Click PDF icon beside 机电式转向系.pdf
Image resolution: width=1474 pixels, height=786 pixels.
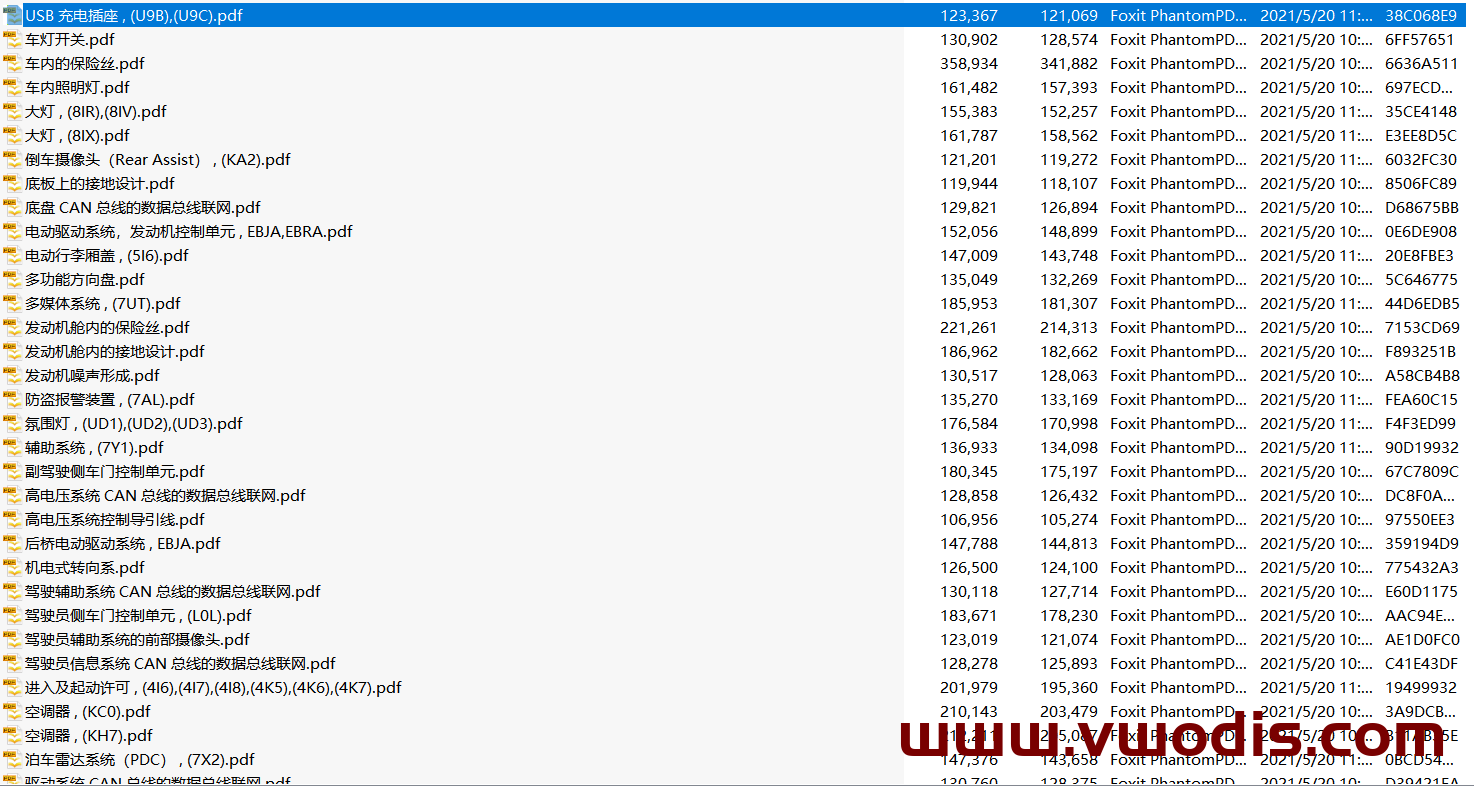pyautogui.click(x=12, y=568)
